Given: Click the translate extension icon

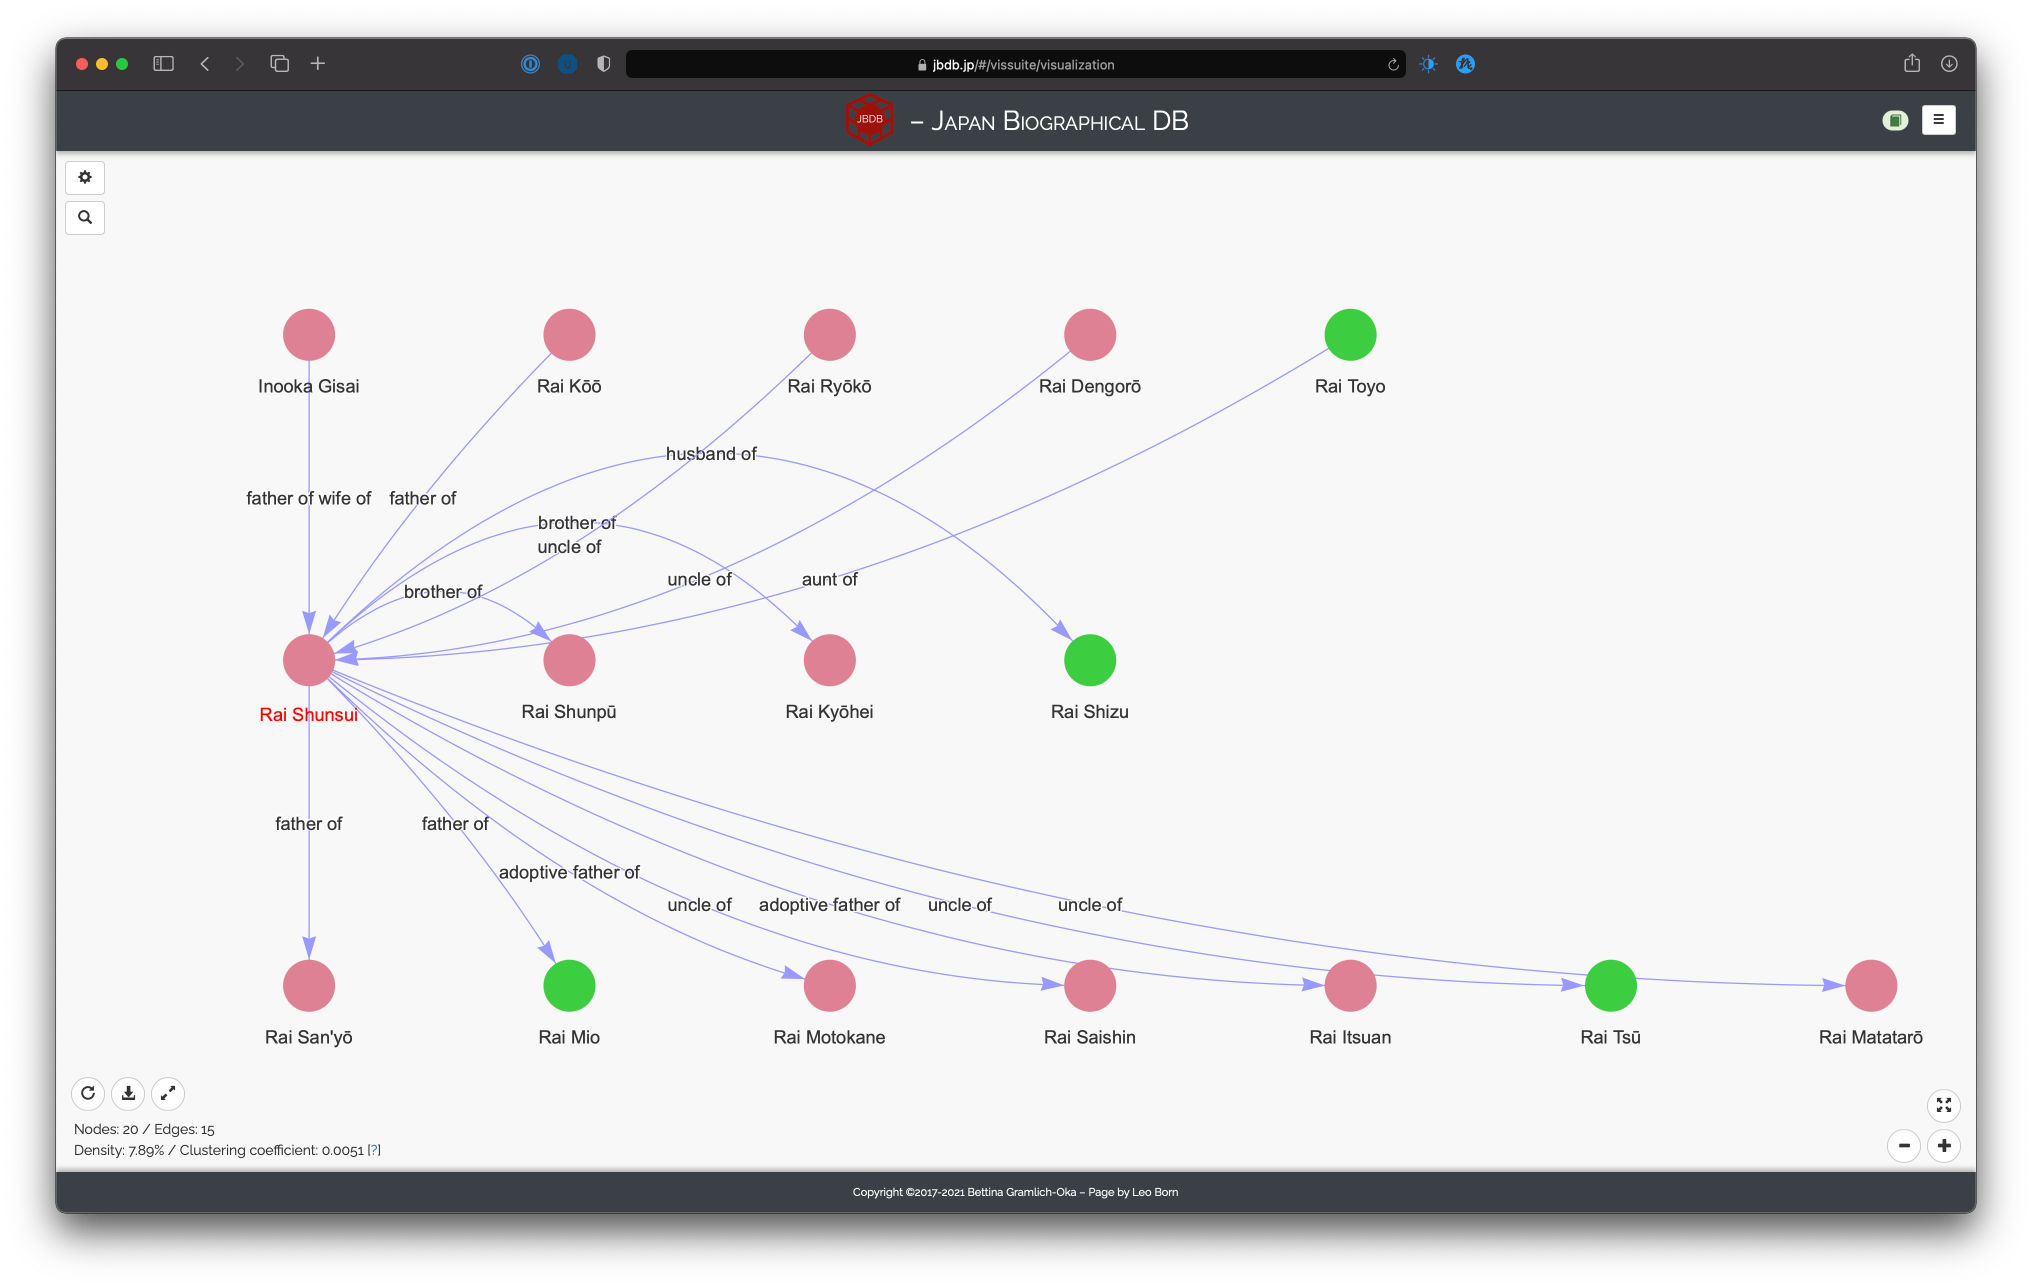Looking at the screenshot, I should point(1465,64).
